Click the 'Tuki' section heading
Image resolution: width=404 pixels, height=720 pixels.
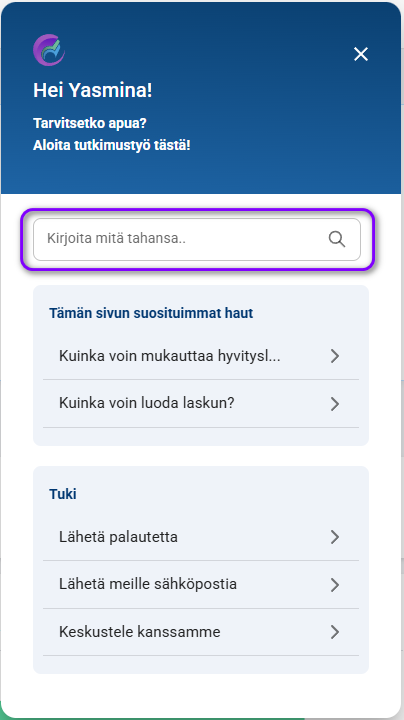(x=63, y=494)
